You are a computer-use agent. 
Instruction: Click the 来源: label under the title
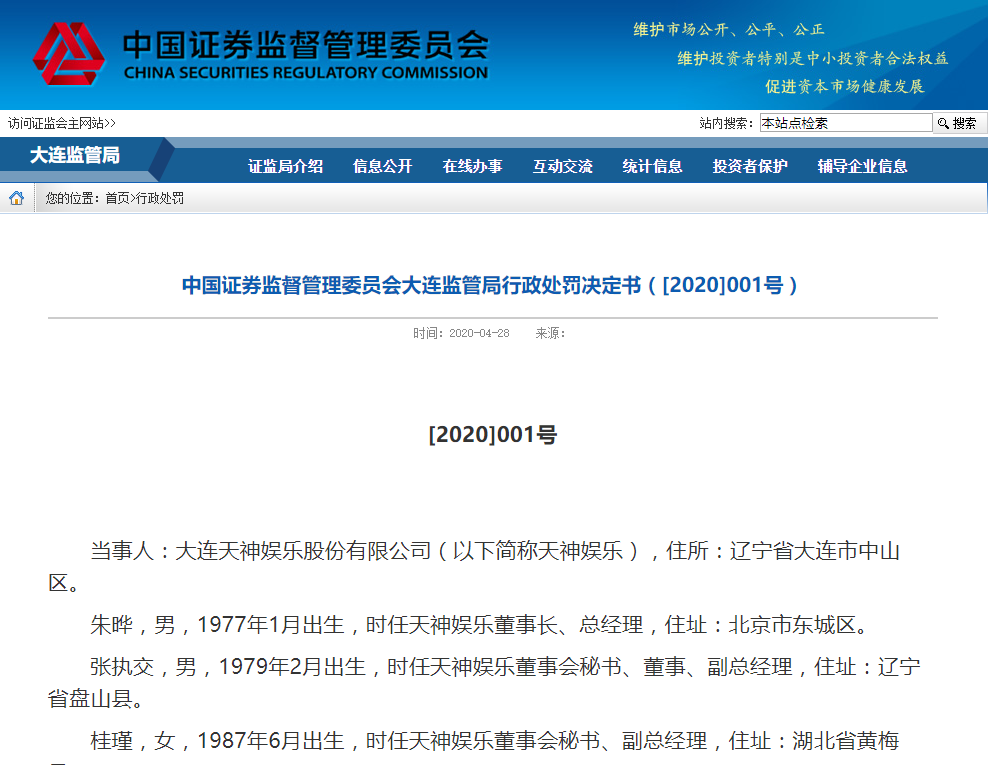point(550,333)
